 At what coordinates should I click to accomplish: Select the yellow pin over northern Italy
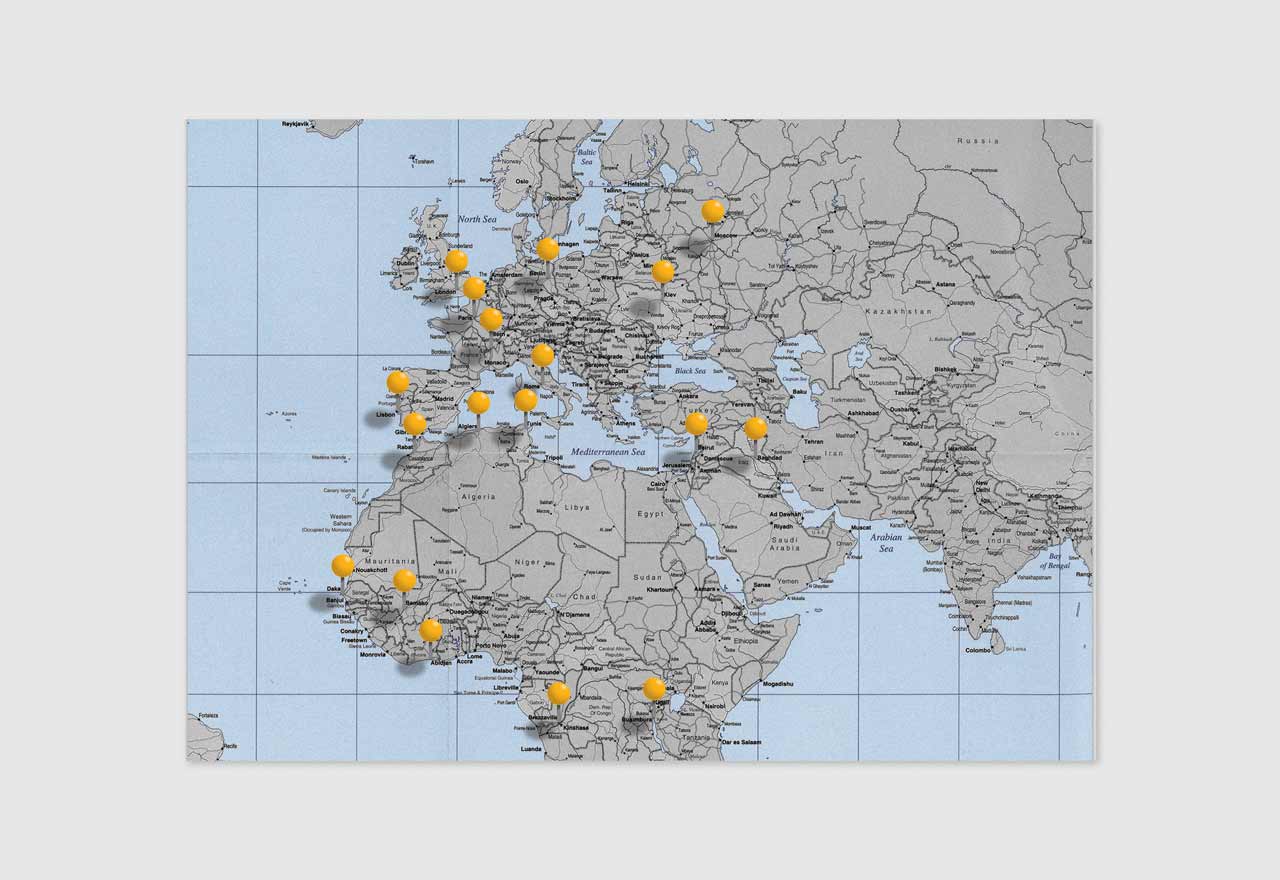pos(542,355)
